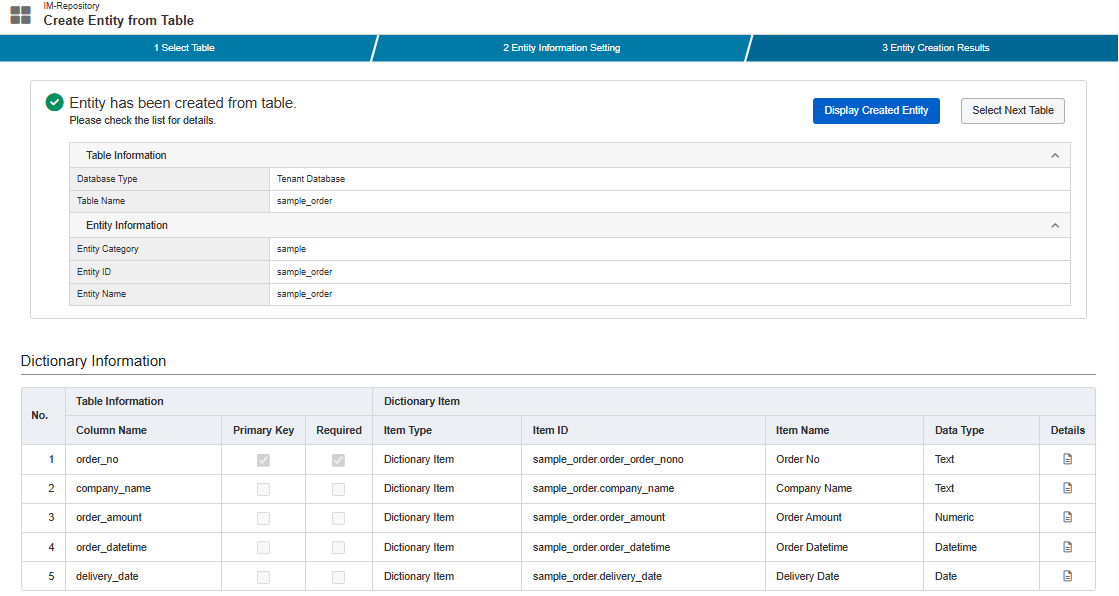Open details icon for order_amount row

(x=1068, y=517)
